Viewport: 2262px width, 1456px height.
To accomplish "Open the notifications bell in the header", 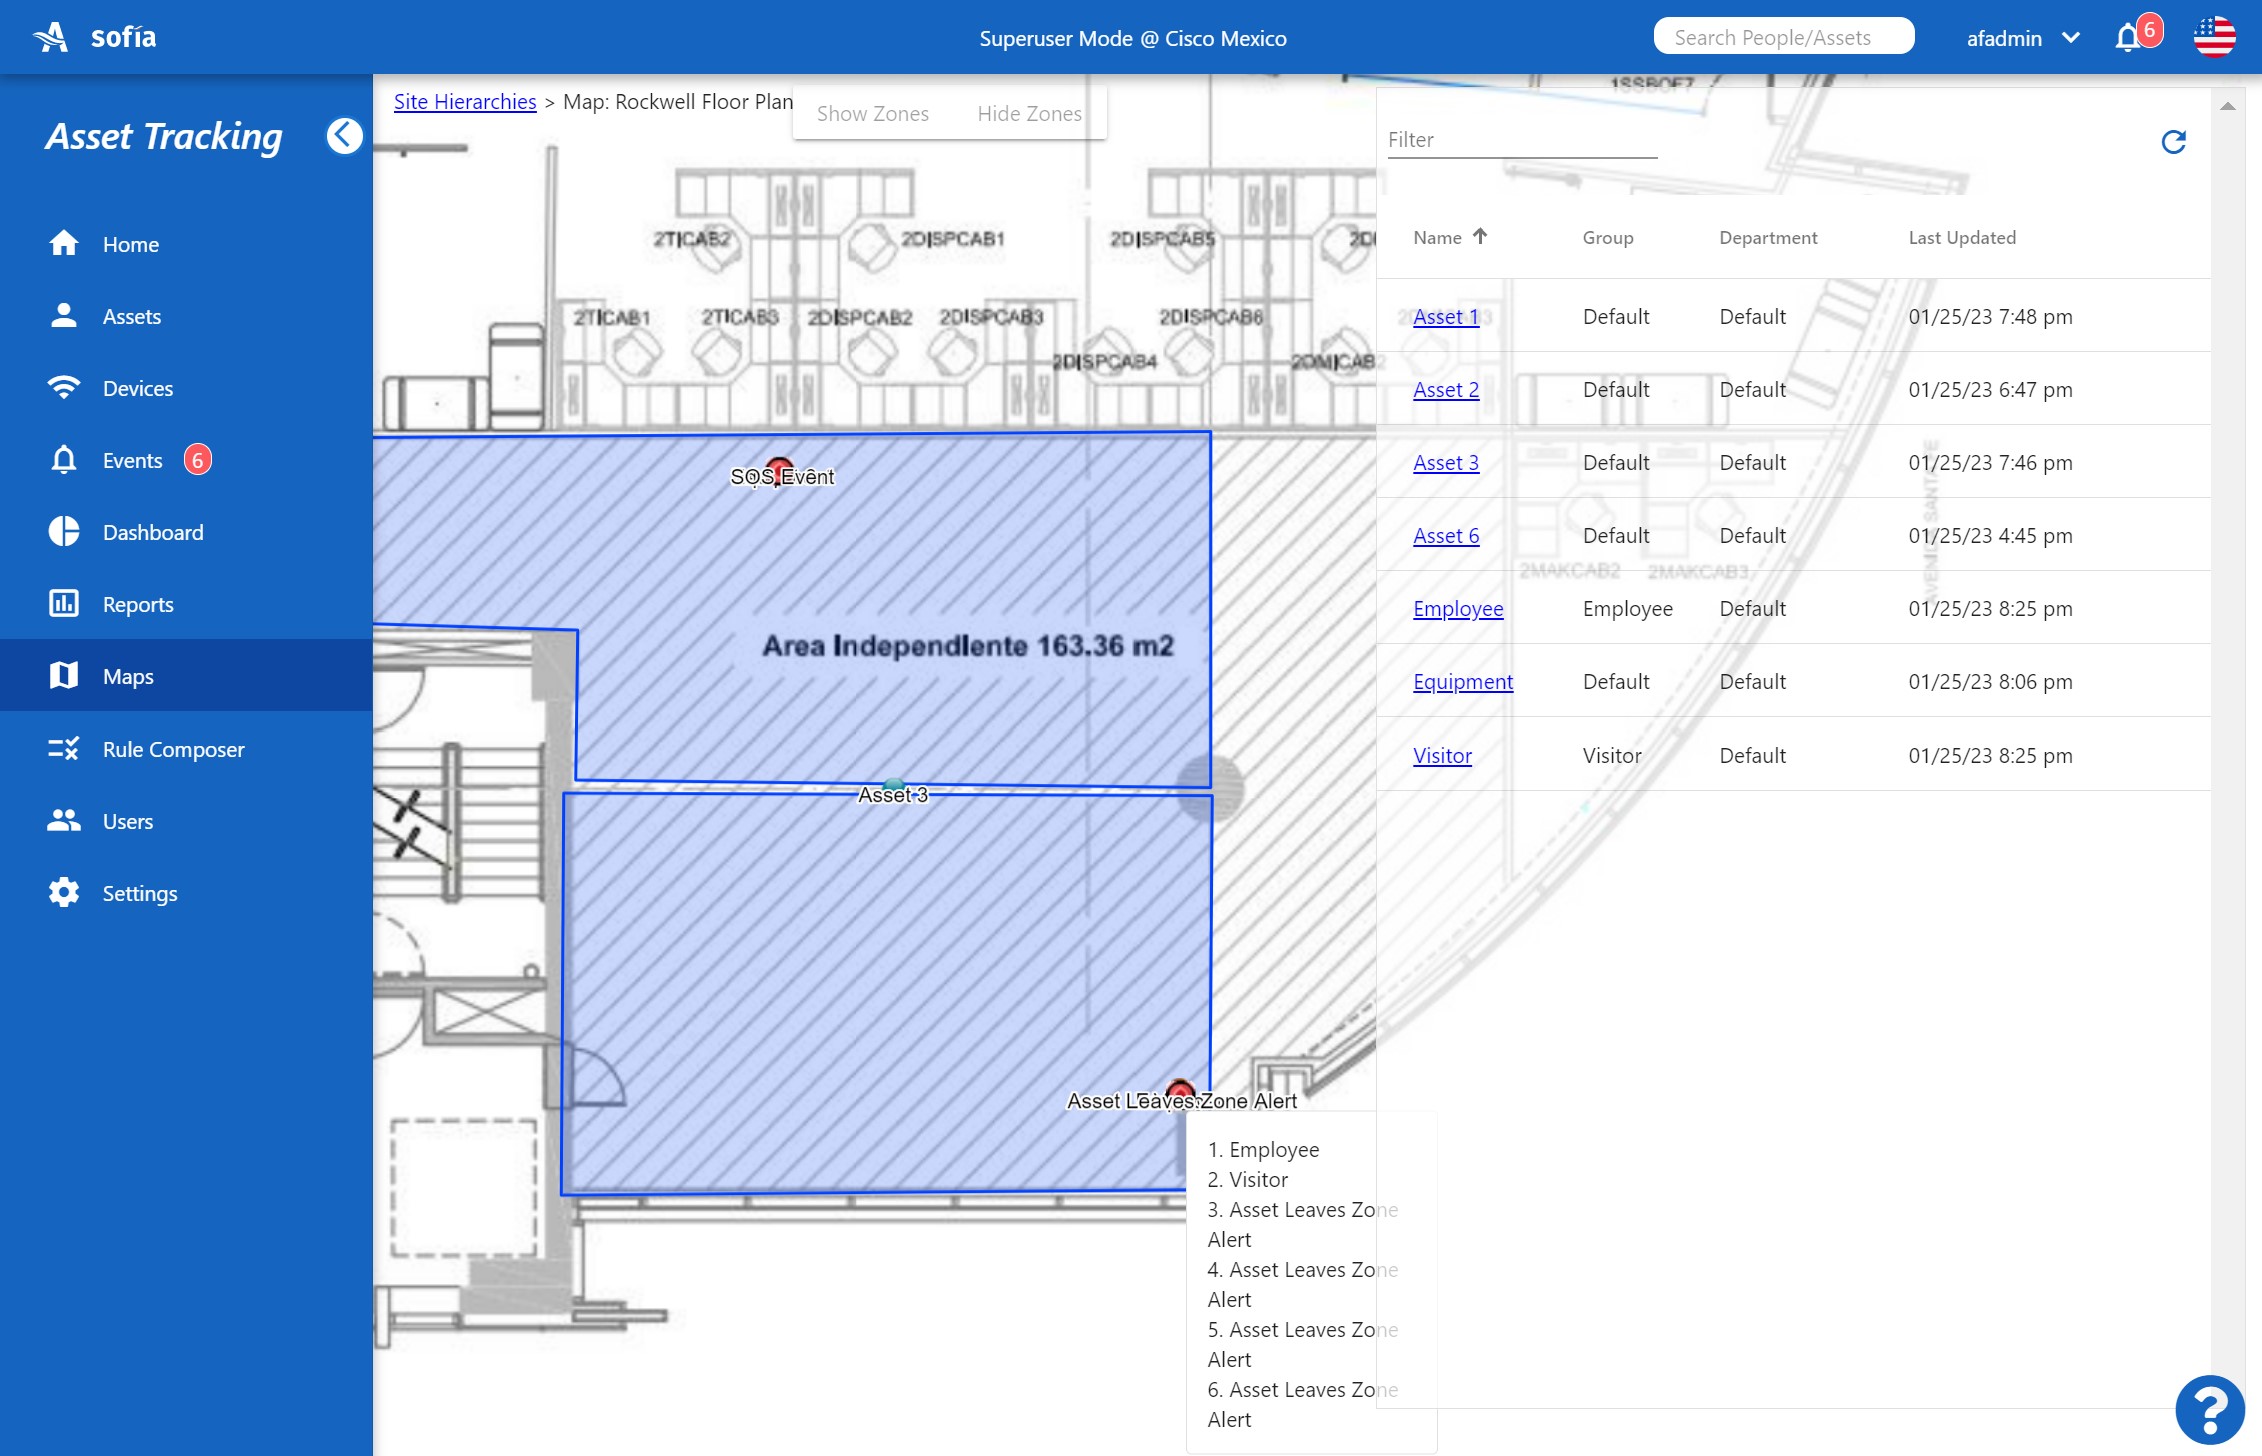I will click(x=2126, y=38).
